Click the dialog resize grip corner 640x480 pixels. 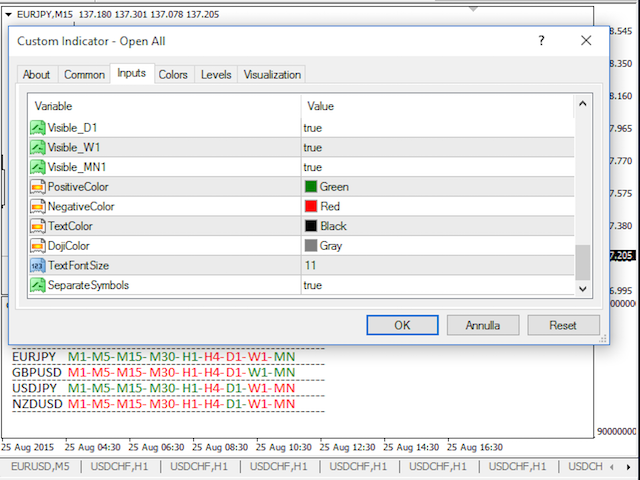coord(603,339)
